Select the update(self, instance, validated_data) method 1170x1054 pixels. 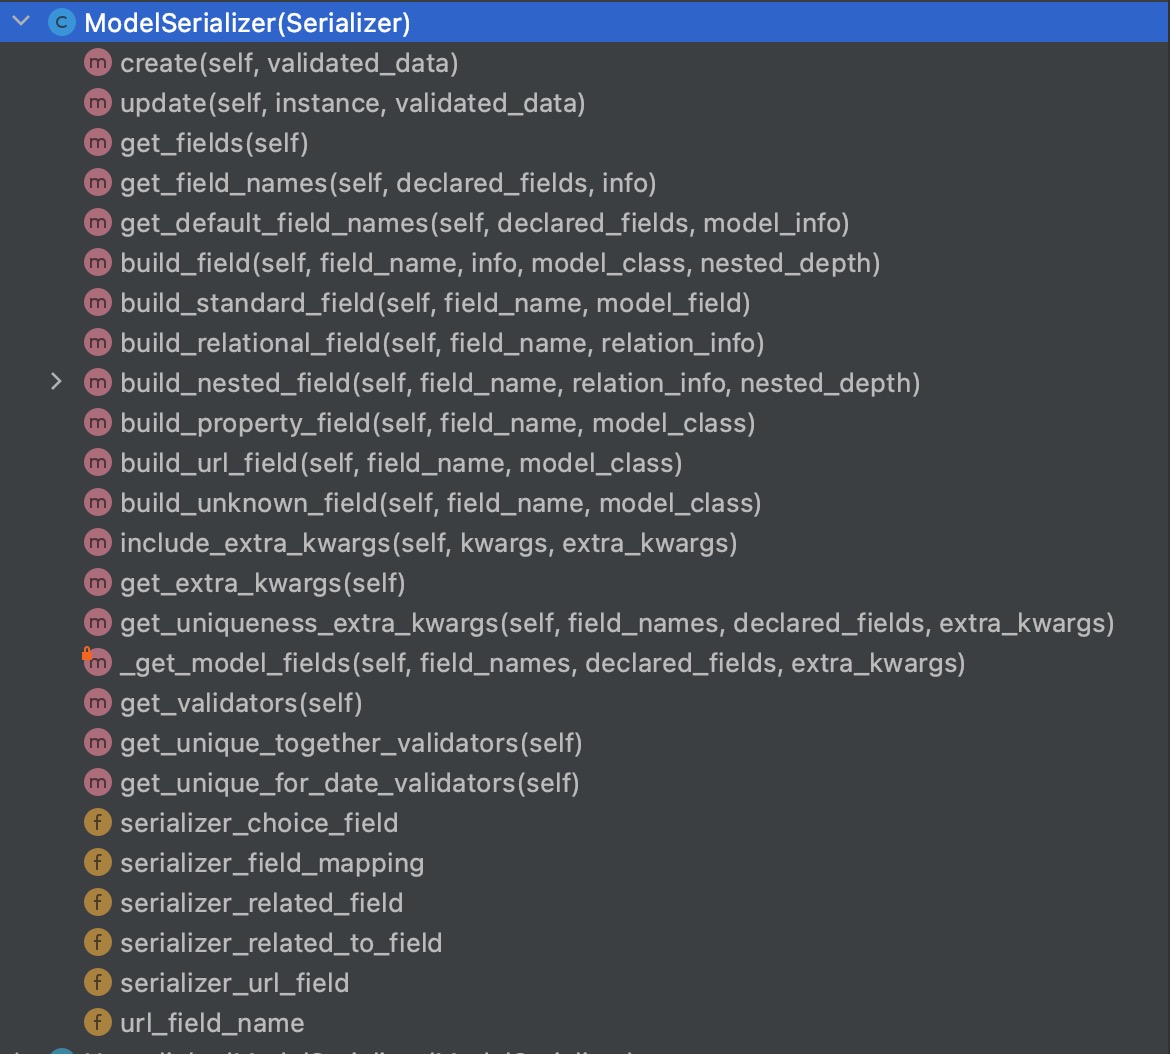350,102
